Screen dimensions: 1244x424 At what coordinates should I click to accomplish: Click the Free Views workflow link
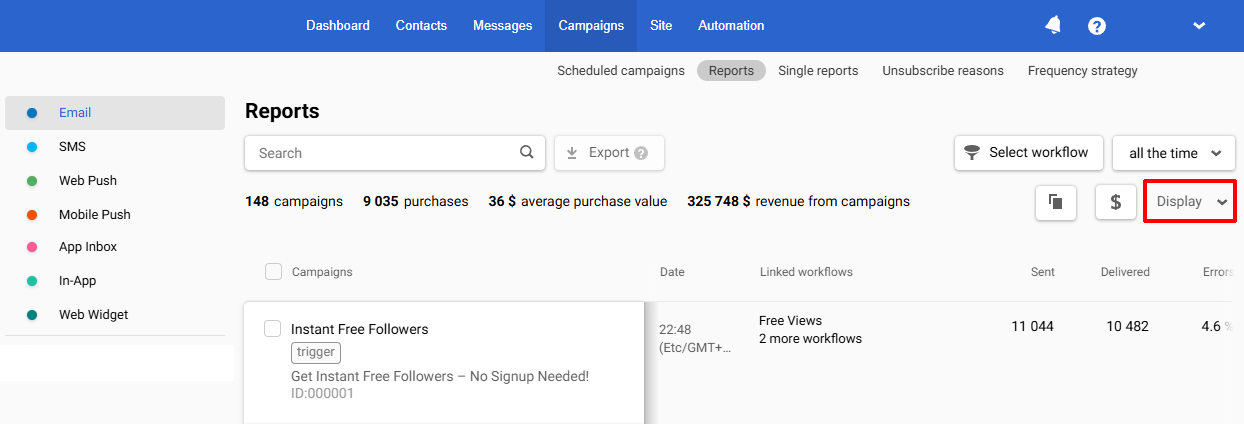click(790, 321)
